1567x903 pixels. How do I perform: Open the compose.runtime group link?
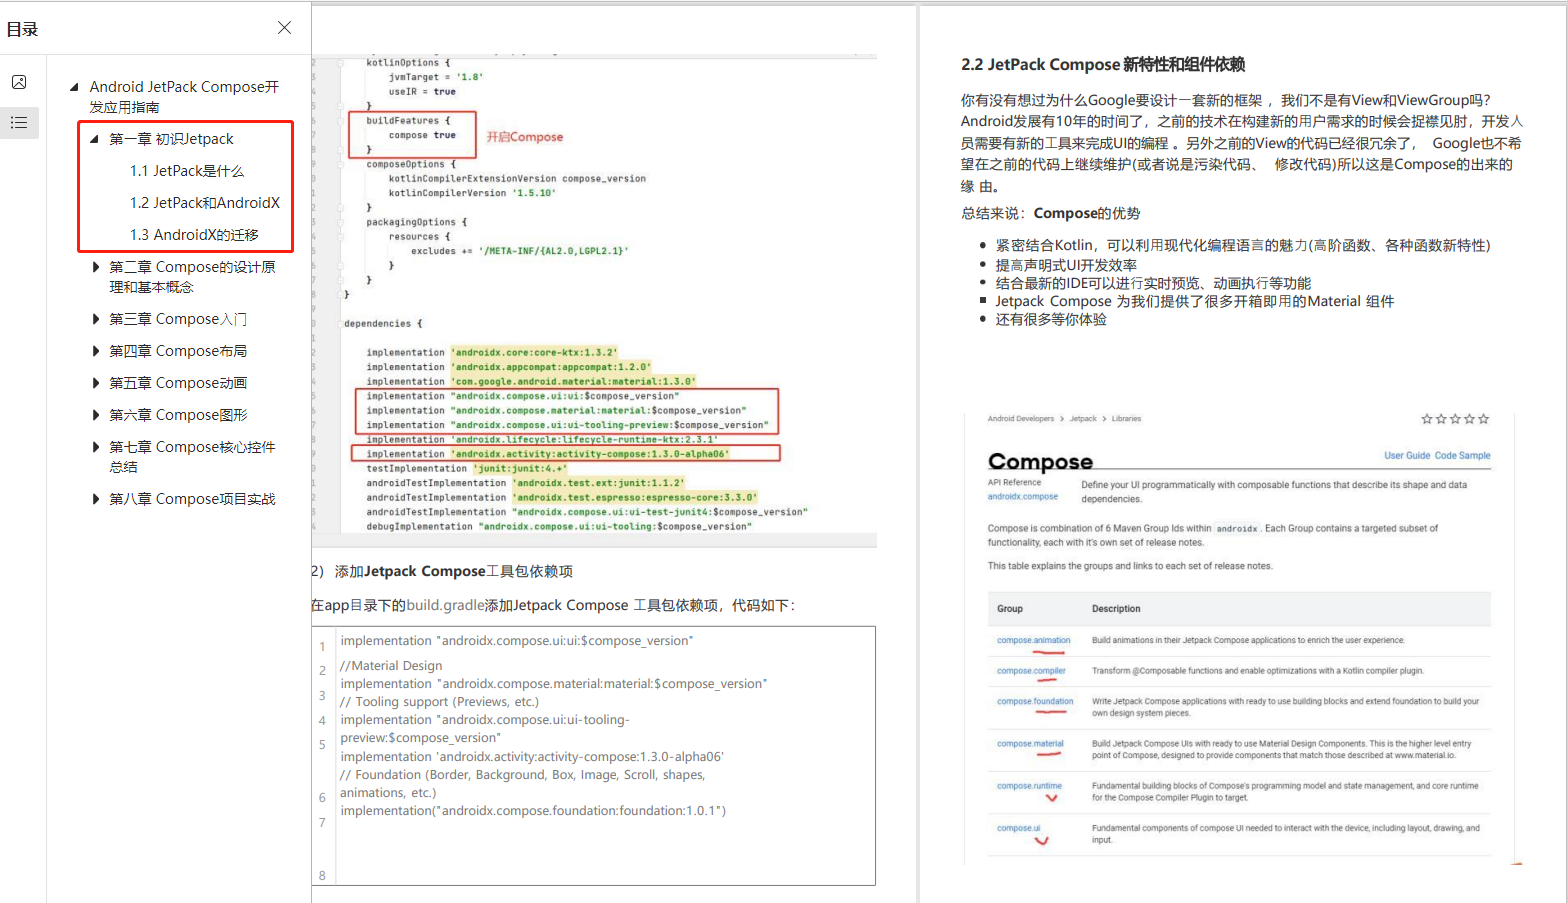pos(1029,785)
